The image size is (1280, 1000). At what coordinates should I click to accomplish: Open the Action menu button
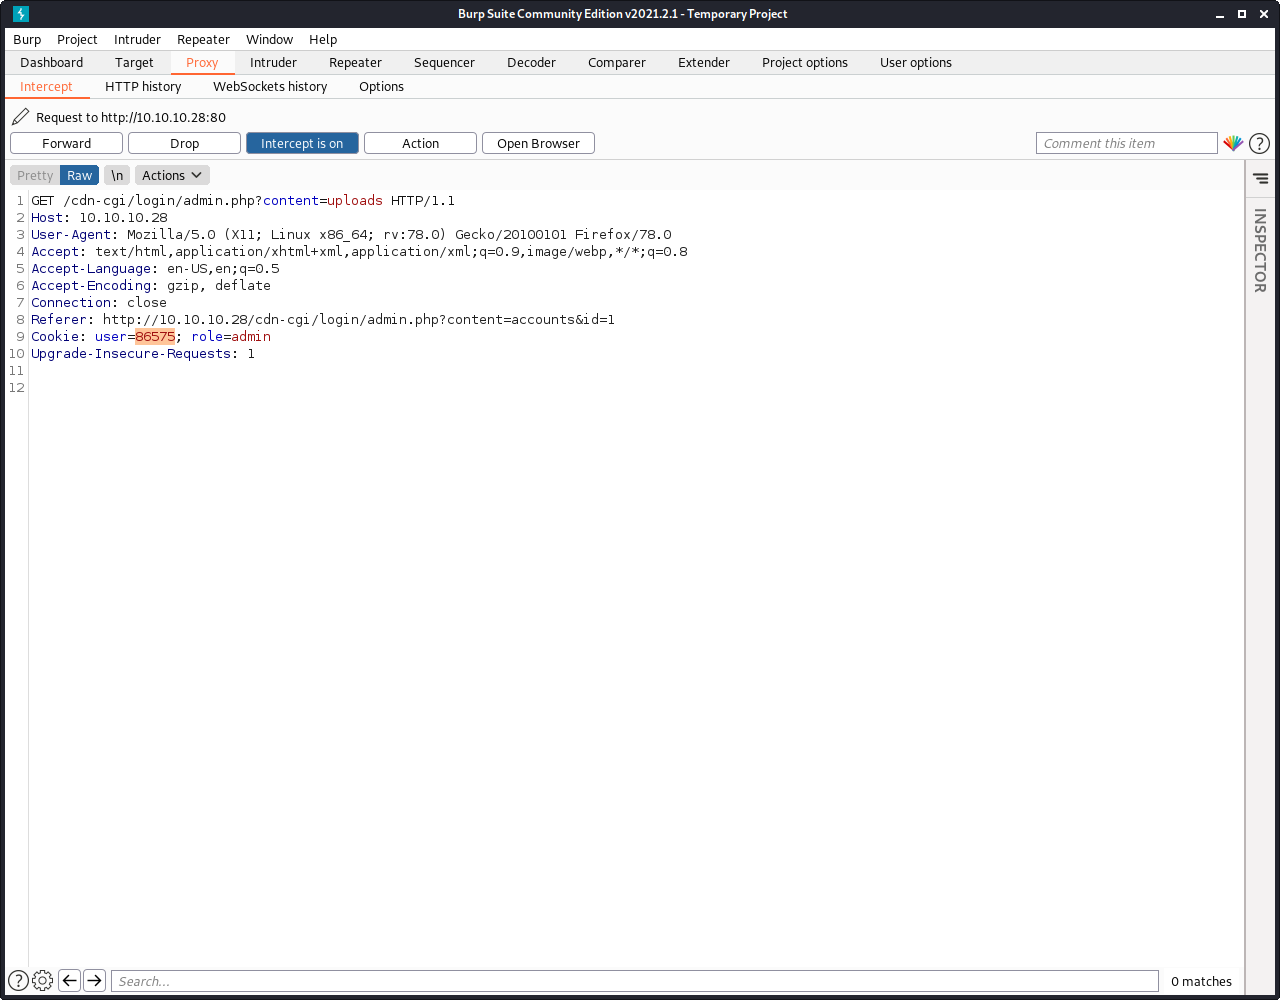420,143
